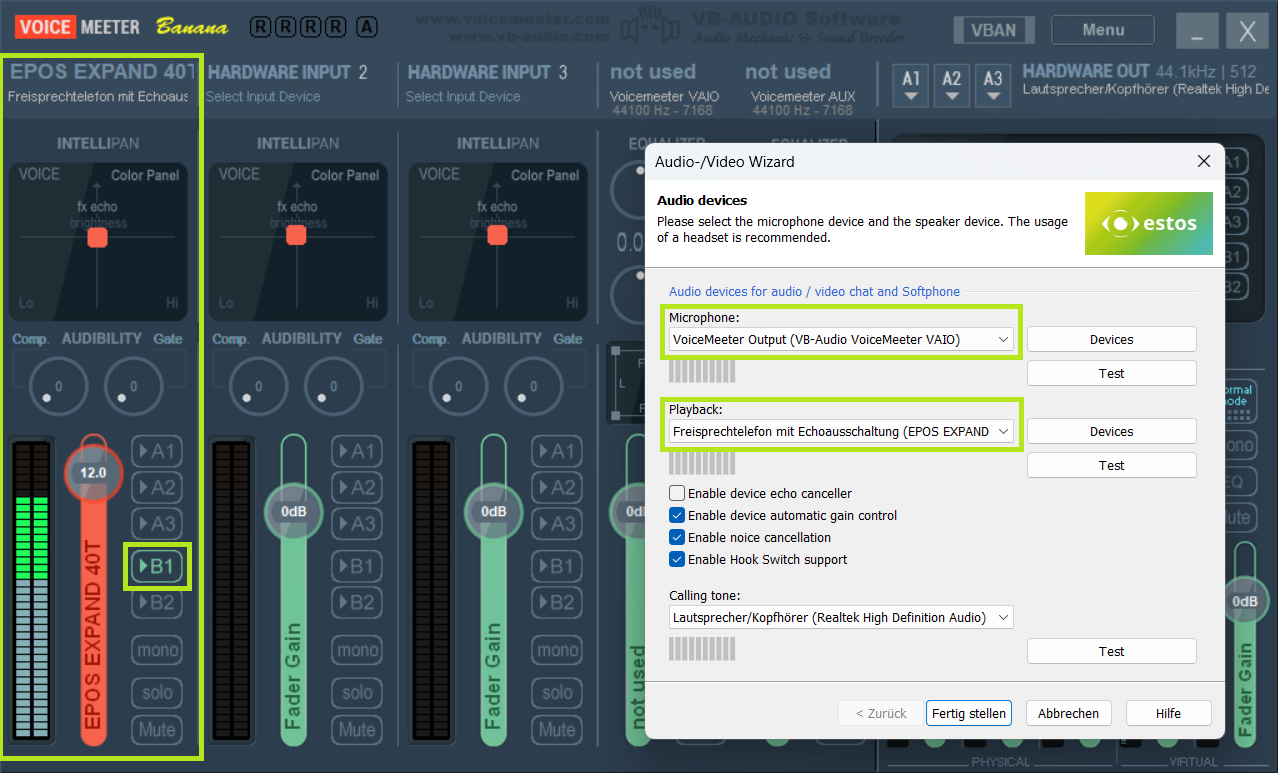
Task: Click B2 routing button on Hardware Input 2
Action: click(357, 602)
